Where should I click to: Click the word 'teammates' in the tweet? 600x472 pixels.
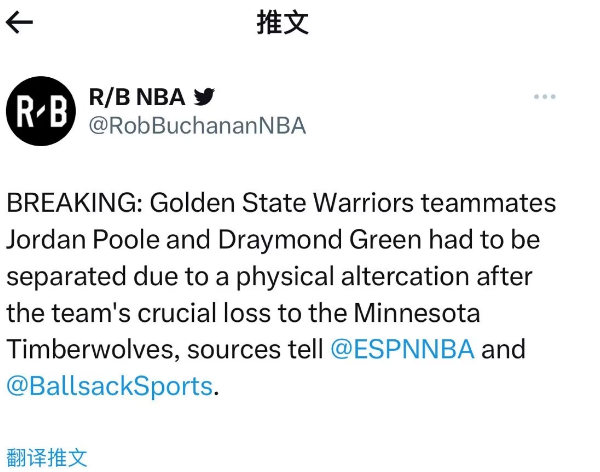489,203
